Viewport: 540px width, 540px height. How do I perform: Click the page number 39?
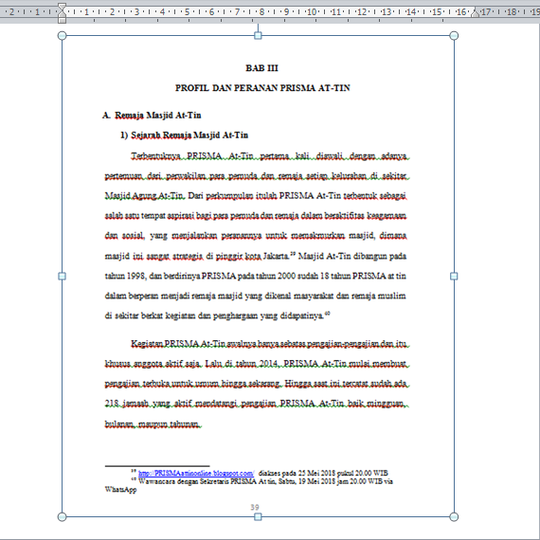[255, 507]
